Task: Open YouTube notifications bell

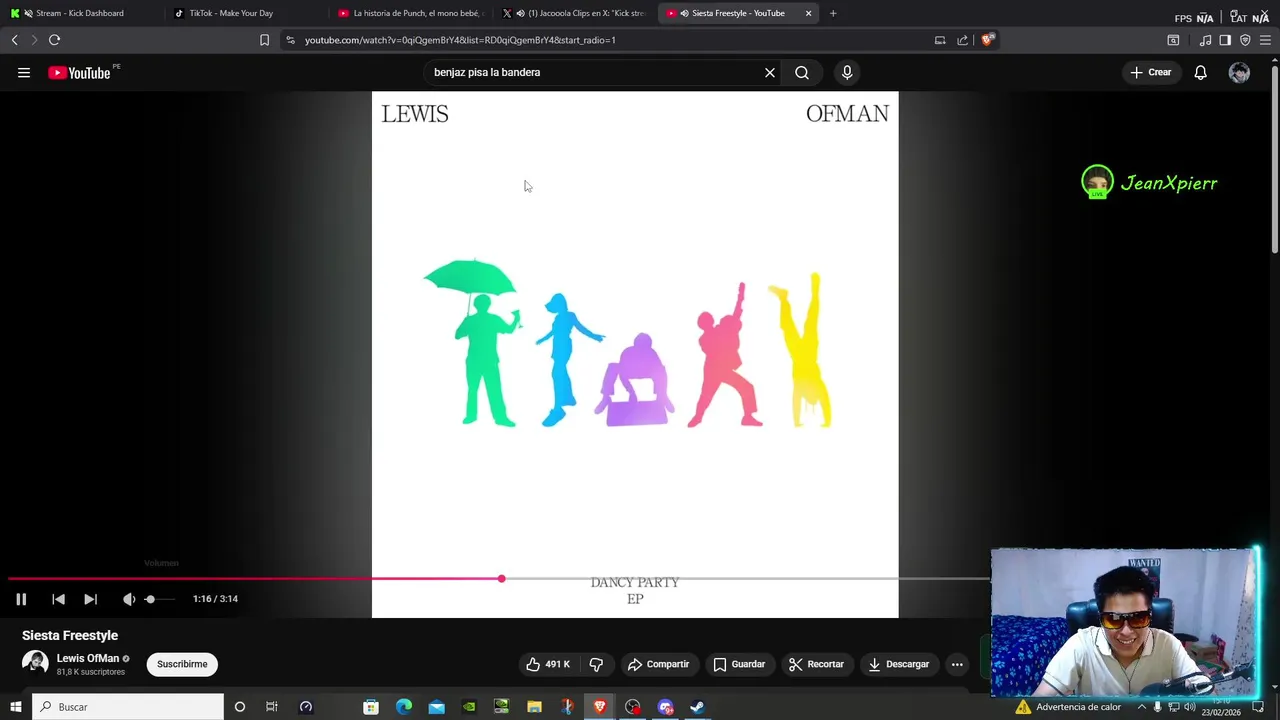Action: pos(1201,72)
